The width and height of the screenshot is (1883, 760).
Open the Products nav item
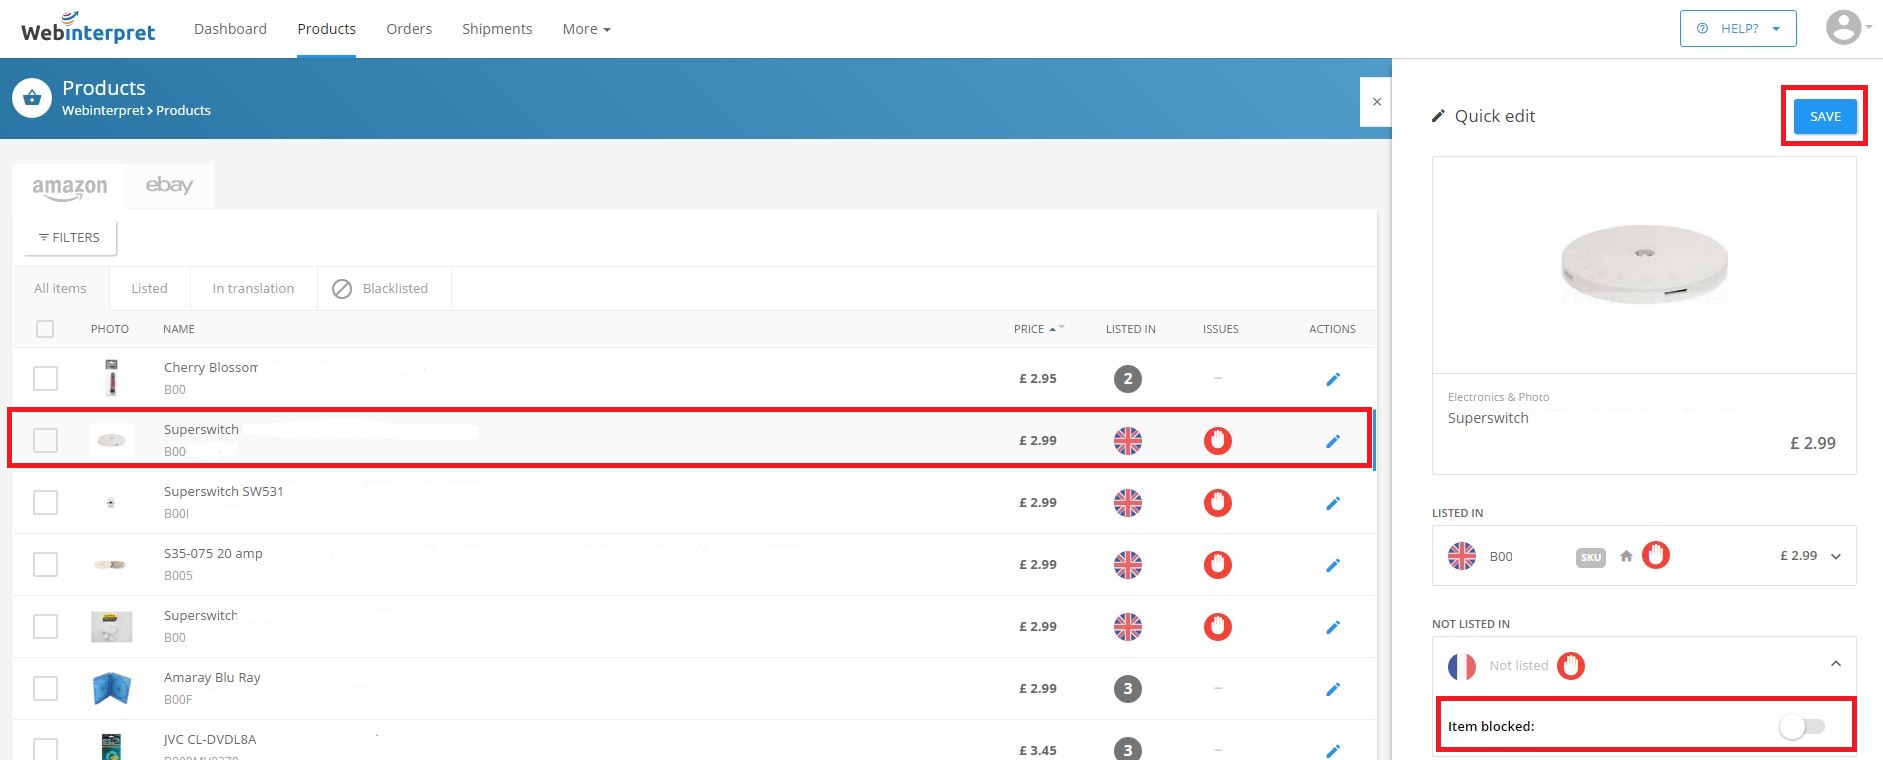point(326,29)
